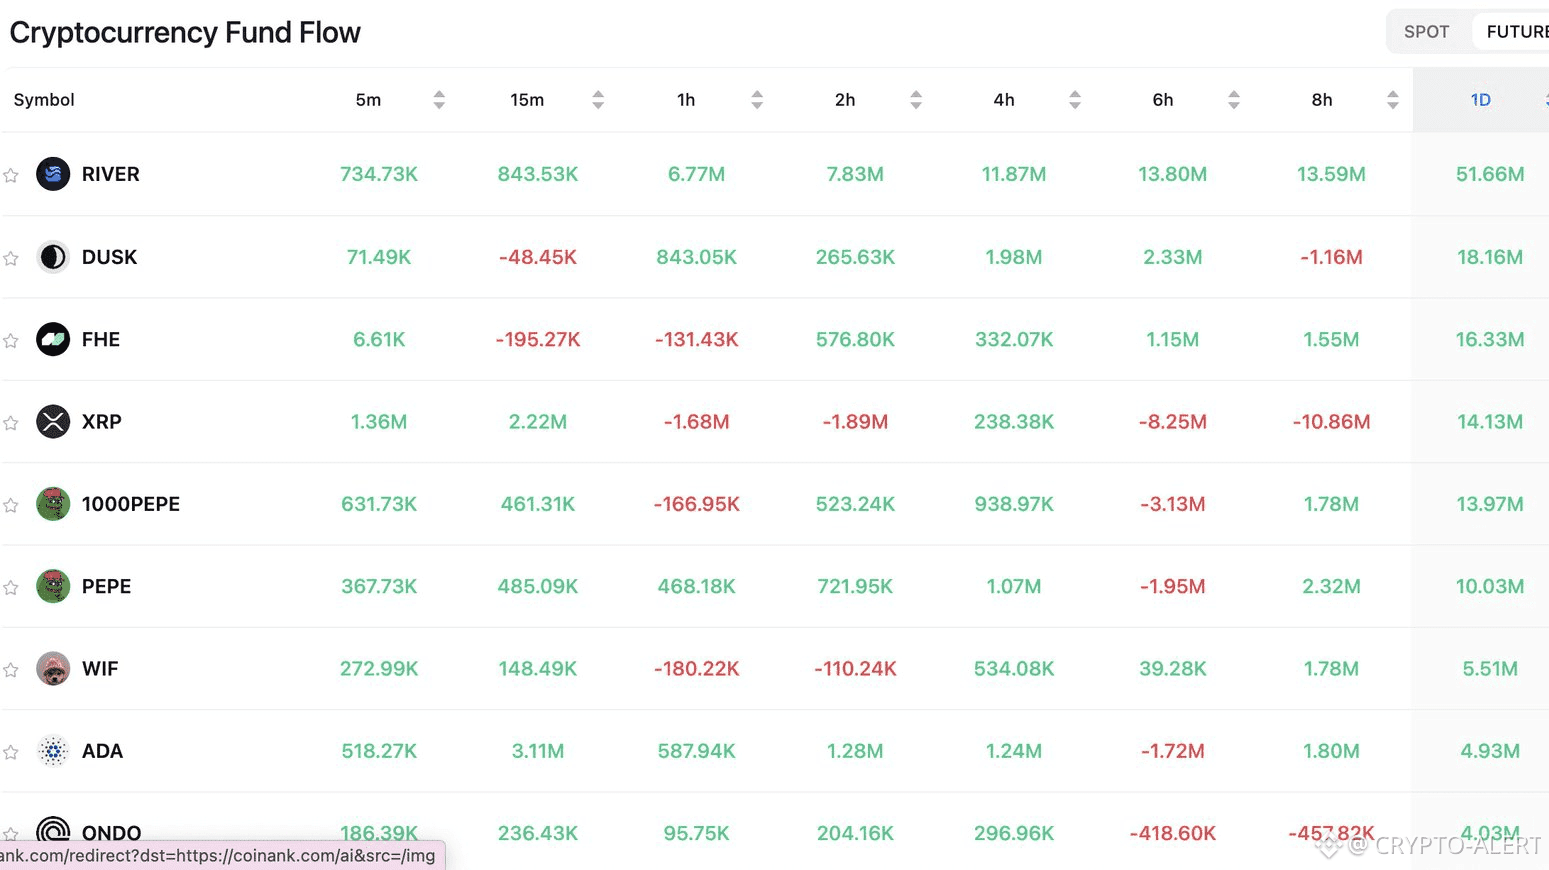Switch to the FUTURES tab

click(x=1517, y=32)
